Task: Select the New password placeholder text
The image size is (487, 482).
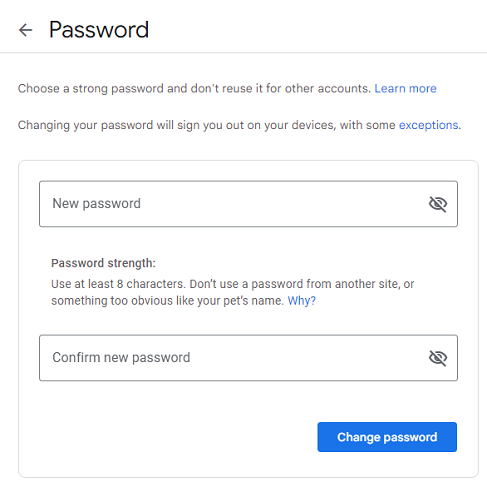Action: coord(96,203)
